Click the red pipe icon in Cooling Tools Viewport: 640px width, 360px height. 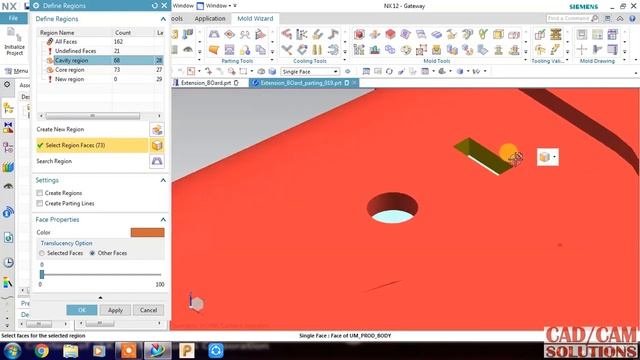click(x=287, y=34)
